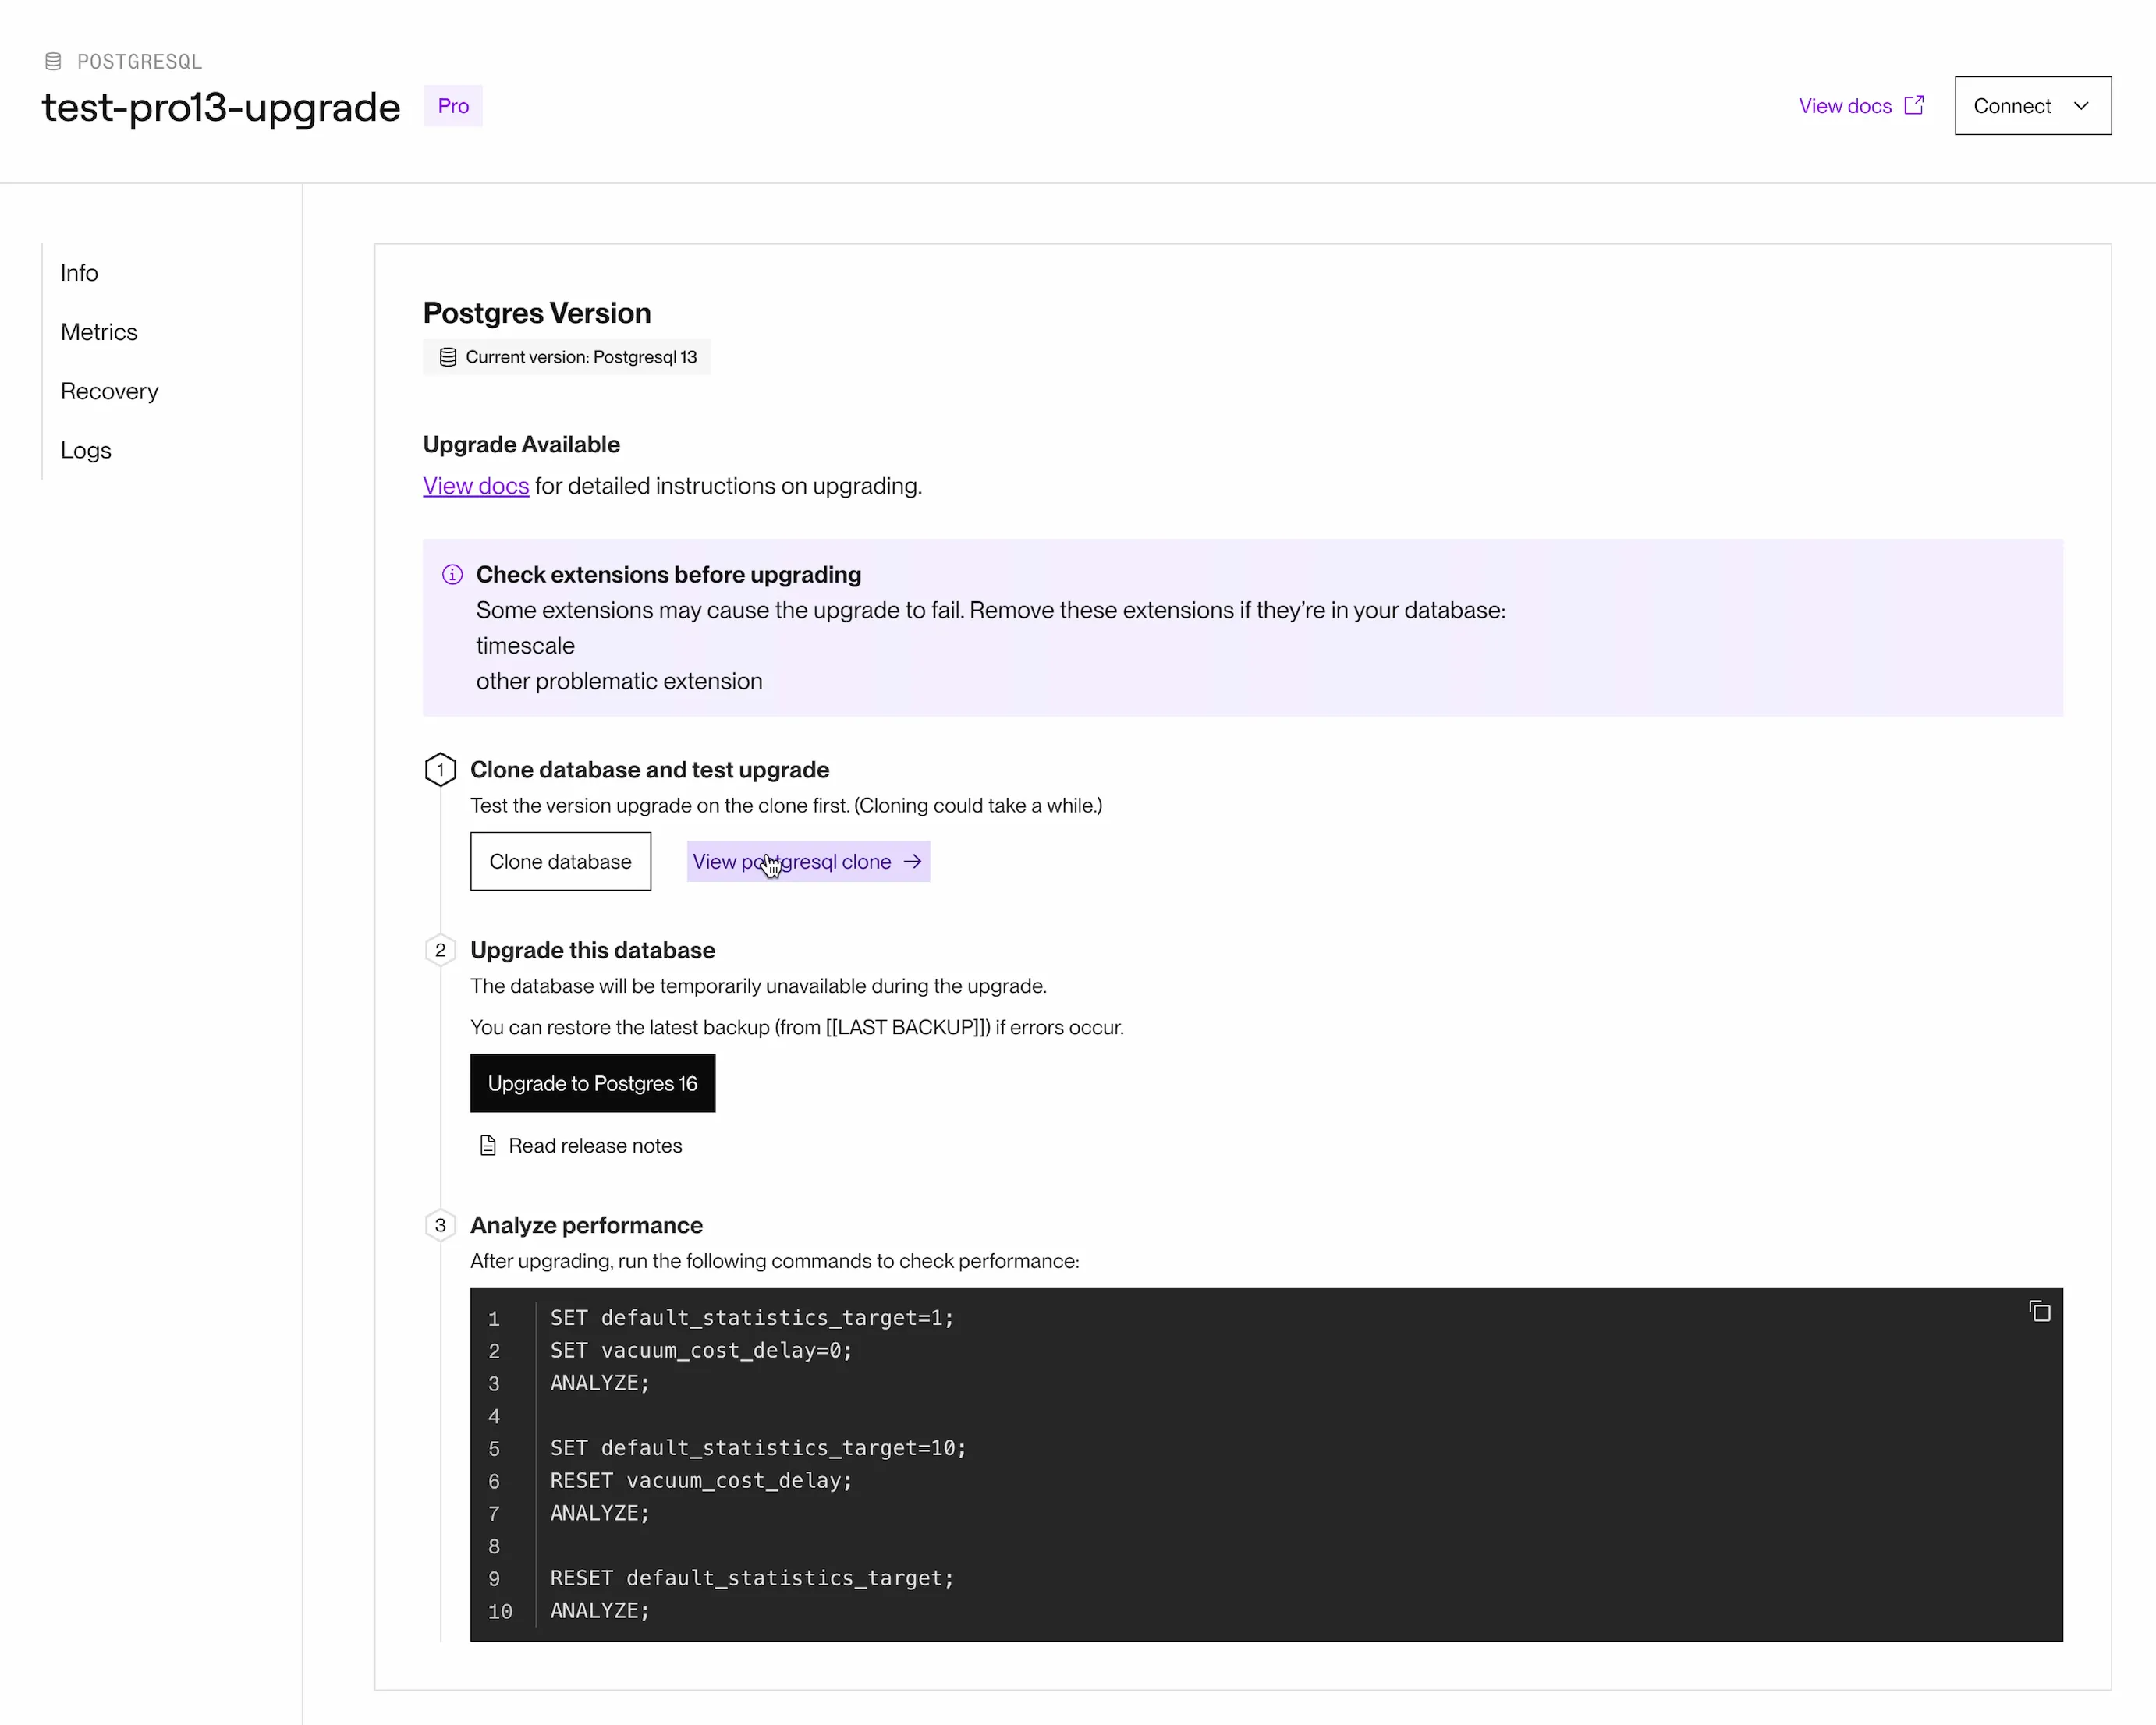Switch to the Metrics section
The image size is (2156, 1725).
99,332
